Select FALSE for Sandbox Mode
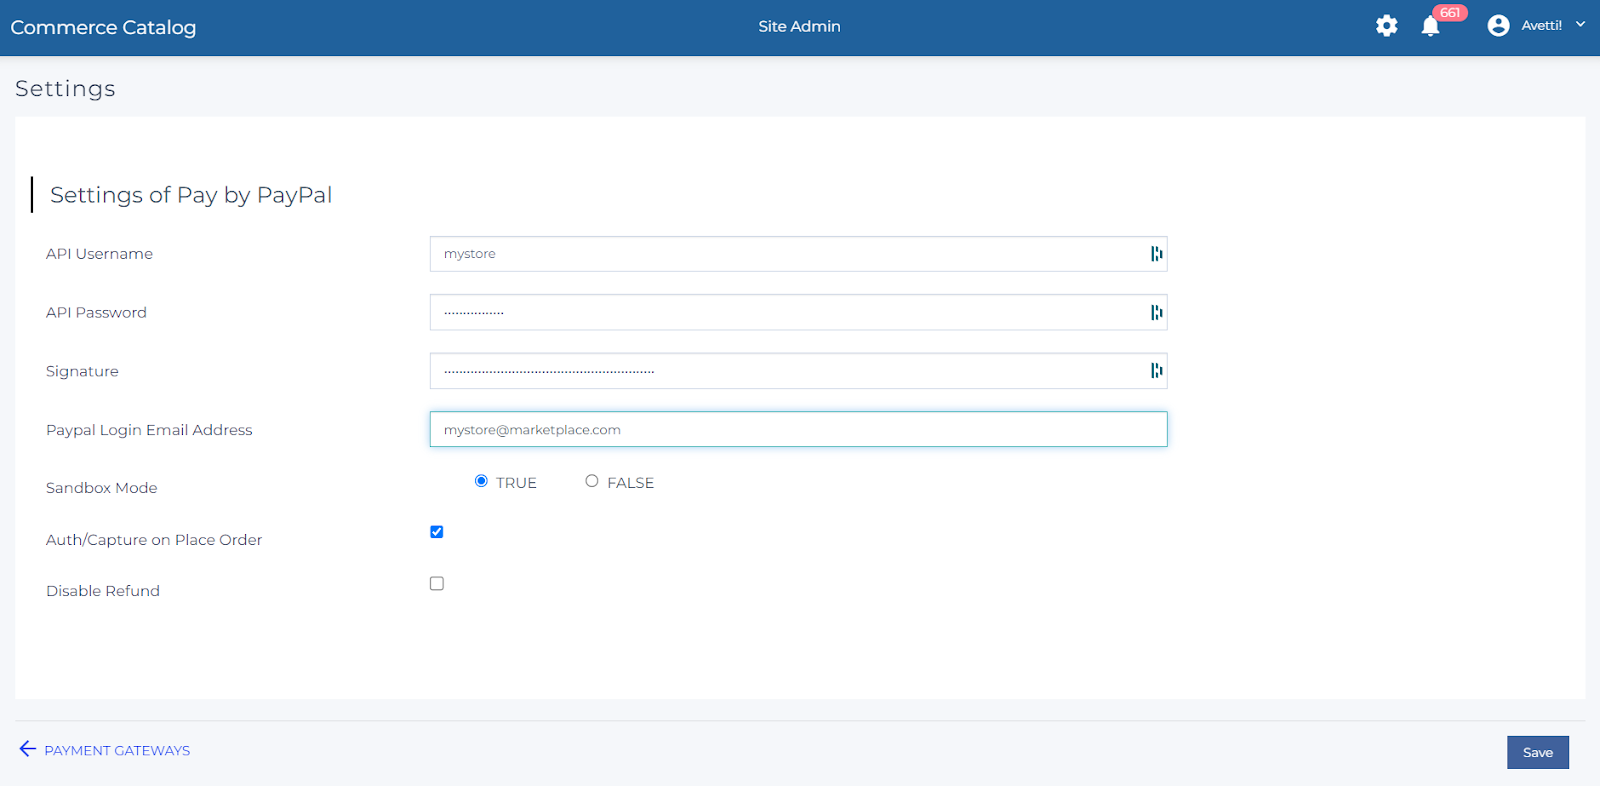 [592, 481]
